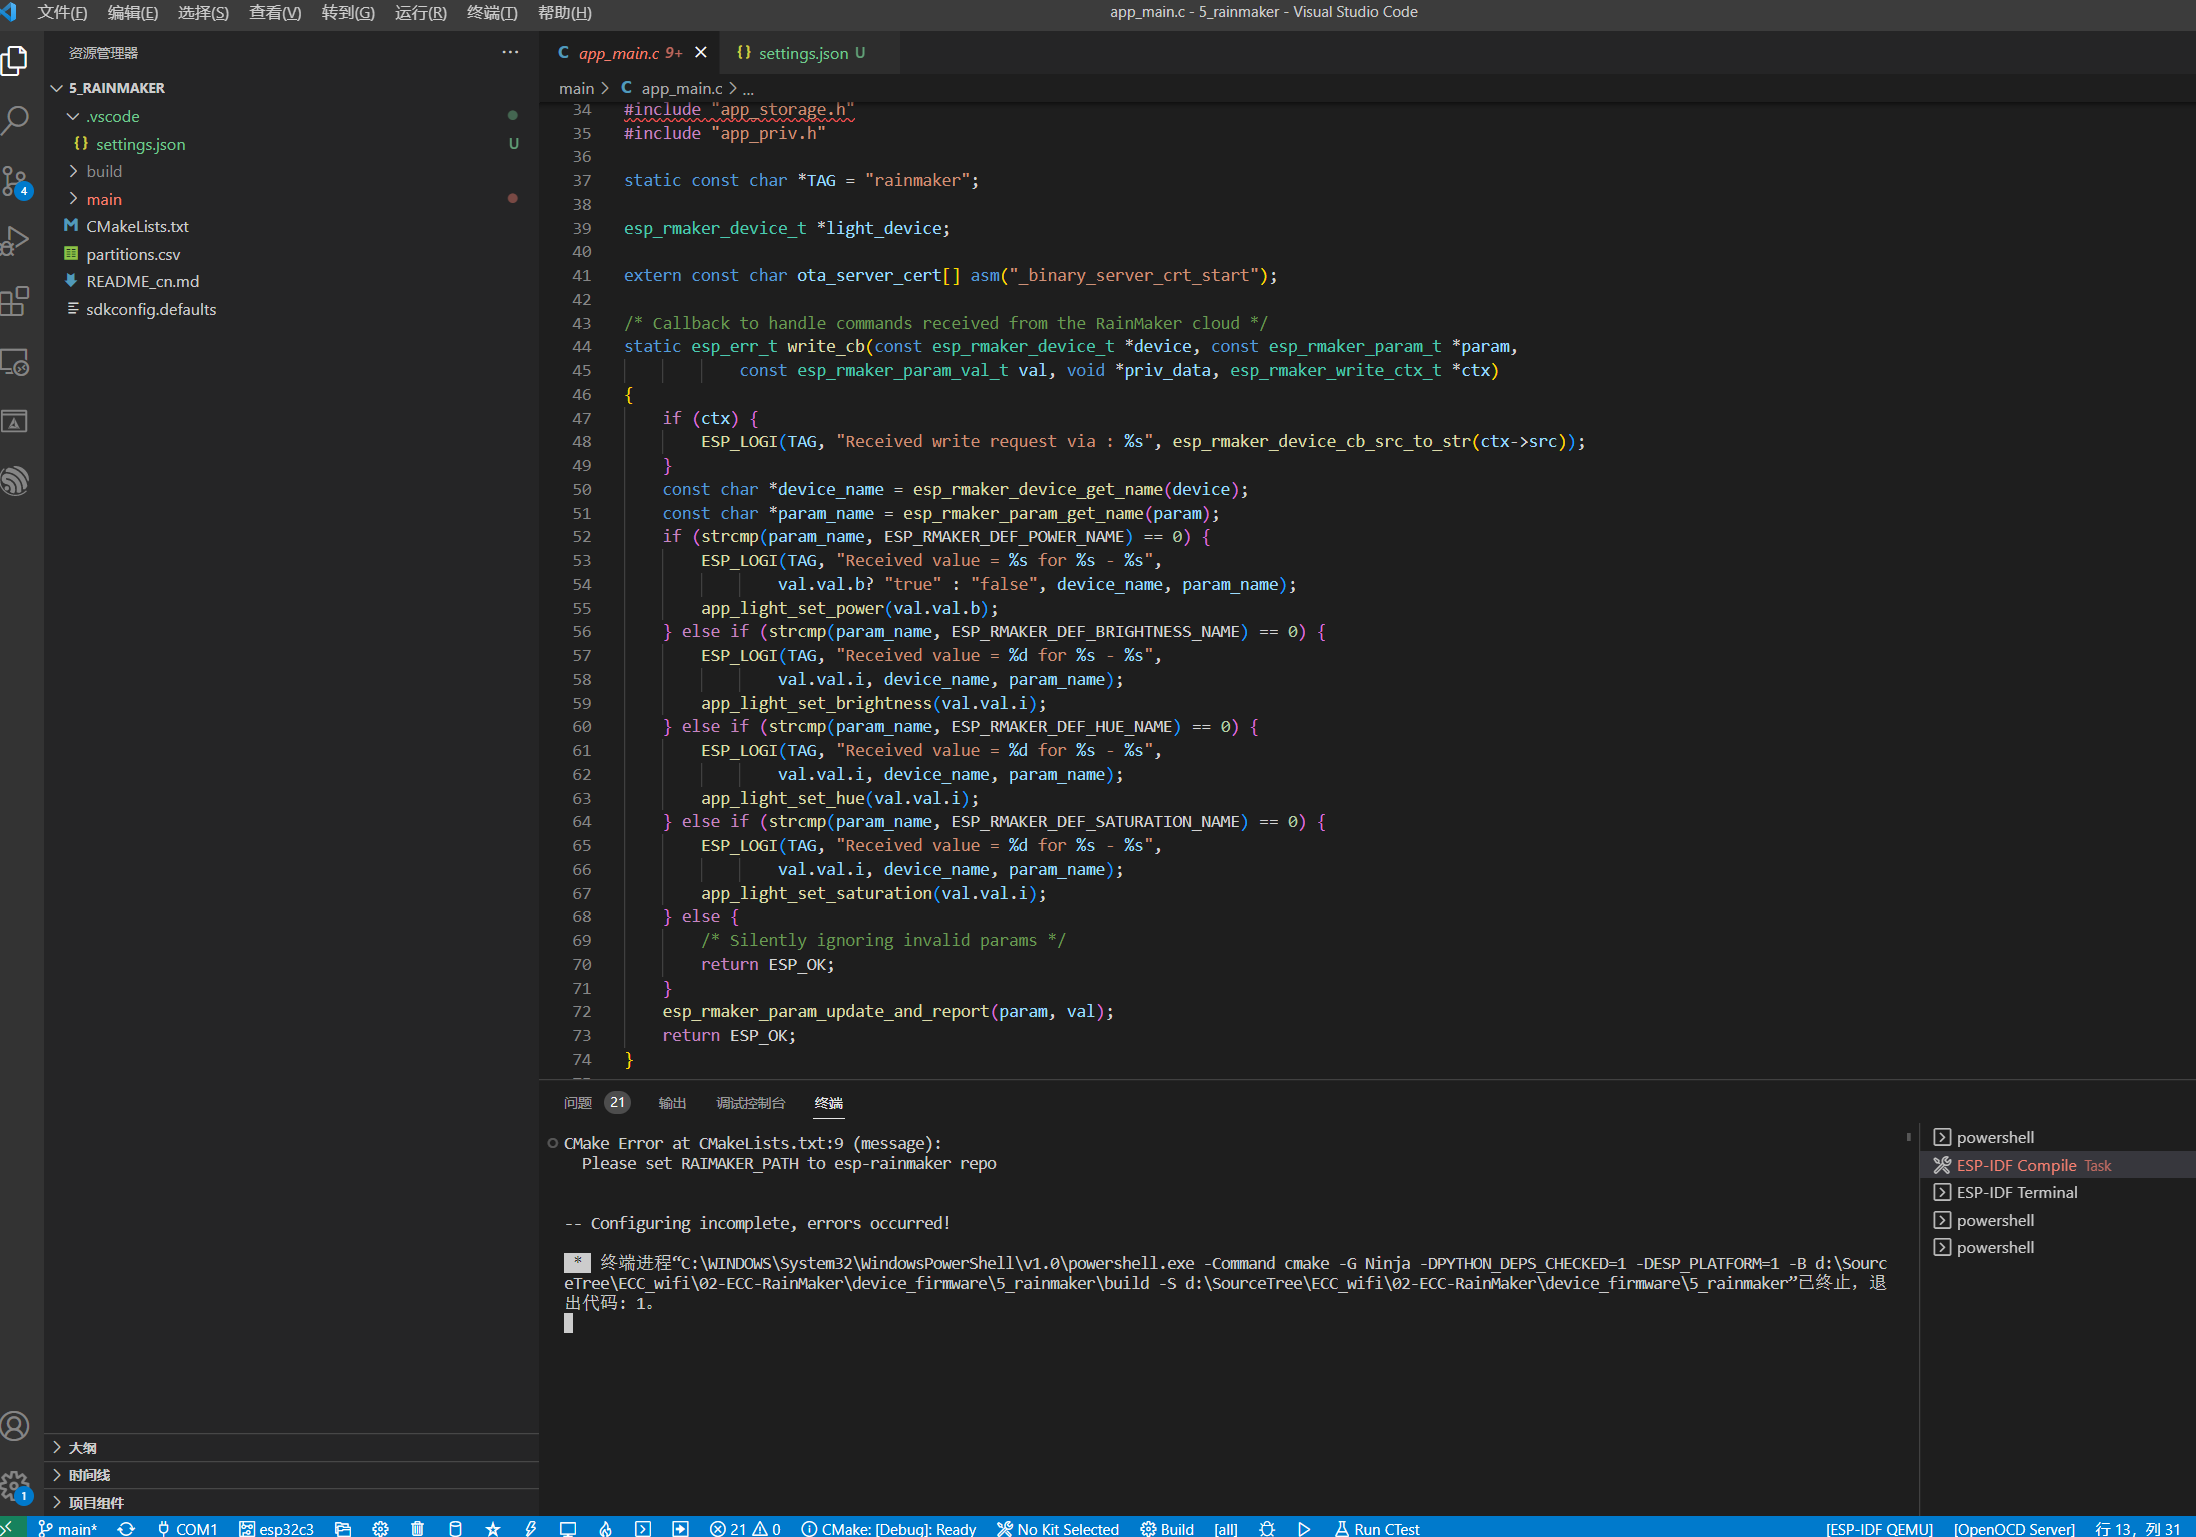Open ESP-IDF SDK configuration gear icon
This screenshot has height=1537, width=2196.
(380, 1528)
